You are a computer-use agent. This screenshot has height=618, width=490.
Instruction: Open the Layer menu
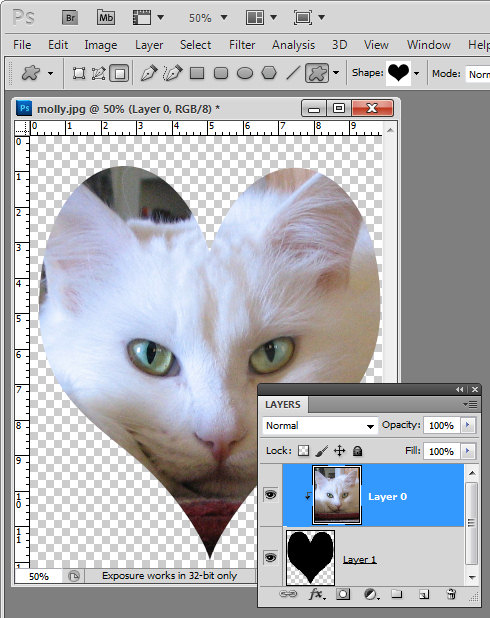(x=149, y=45)
